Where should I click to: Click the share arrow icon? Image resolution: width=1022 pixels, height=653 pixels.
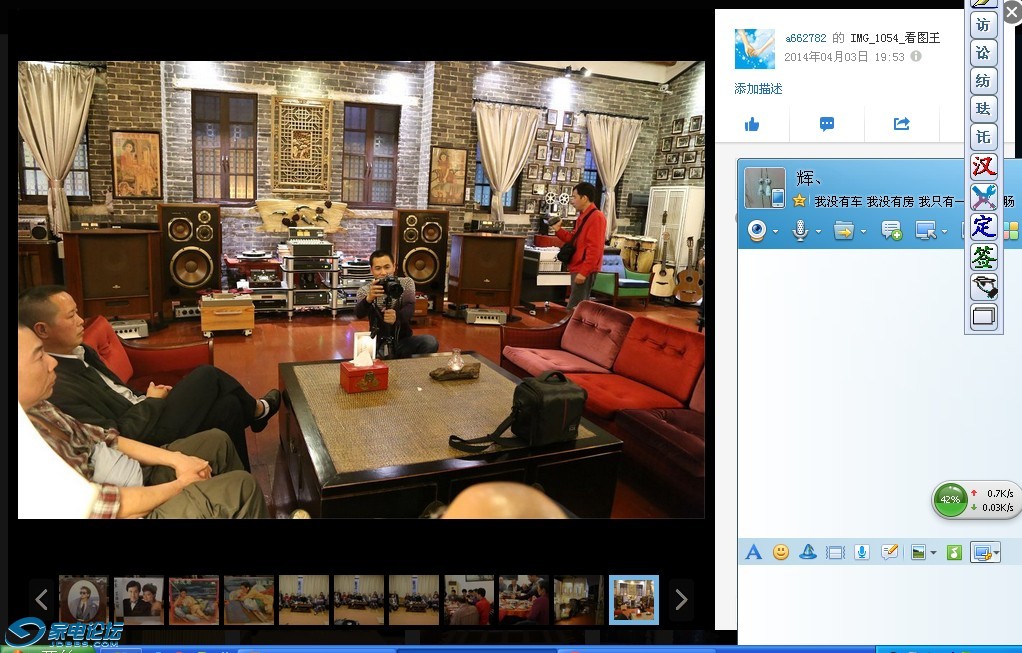coord(901,124)
